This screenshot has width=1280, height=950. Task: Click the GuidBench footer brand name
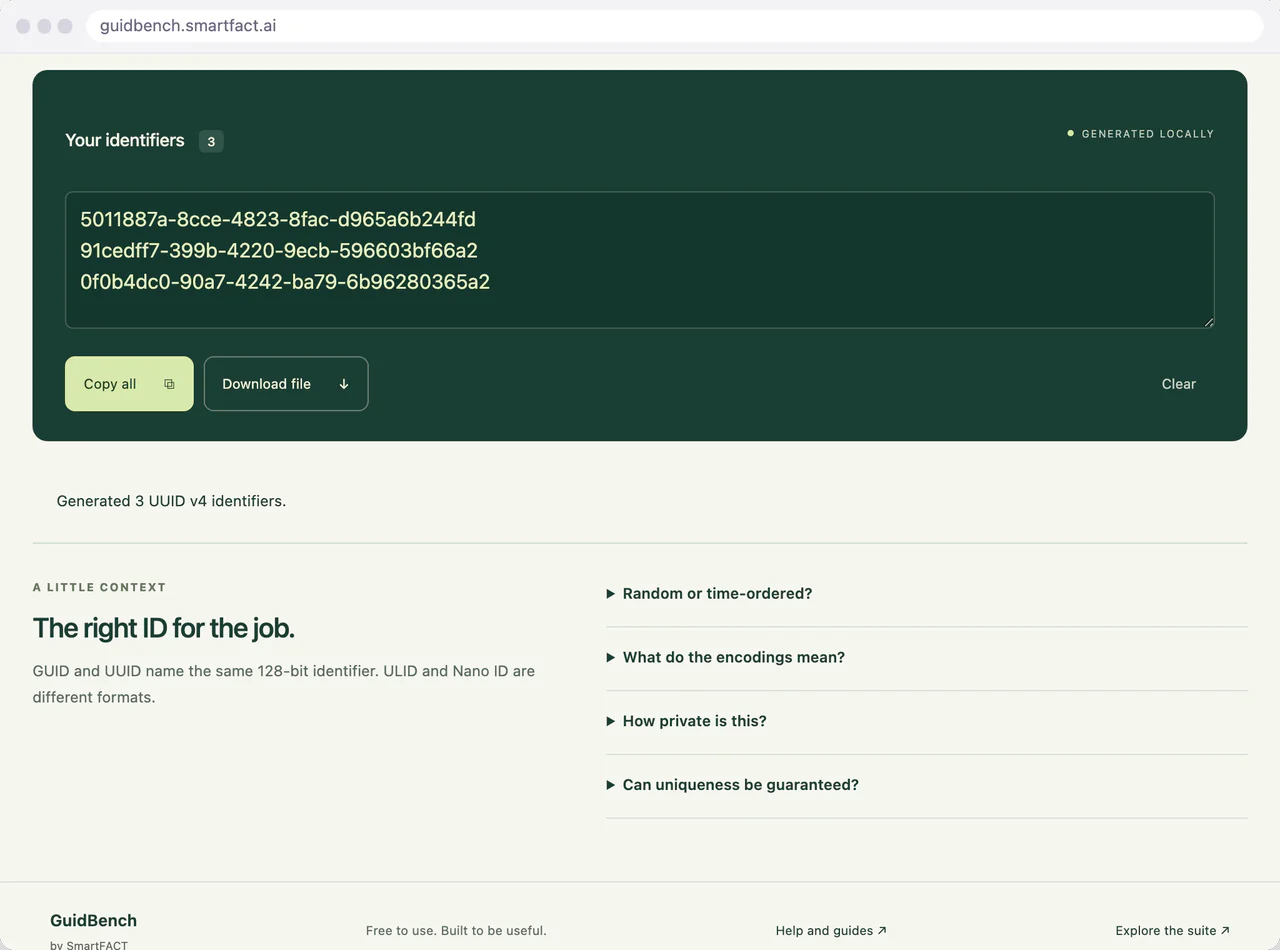93,921
